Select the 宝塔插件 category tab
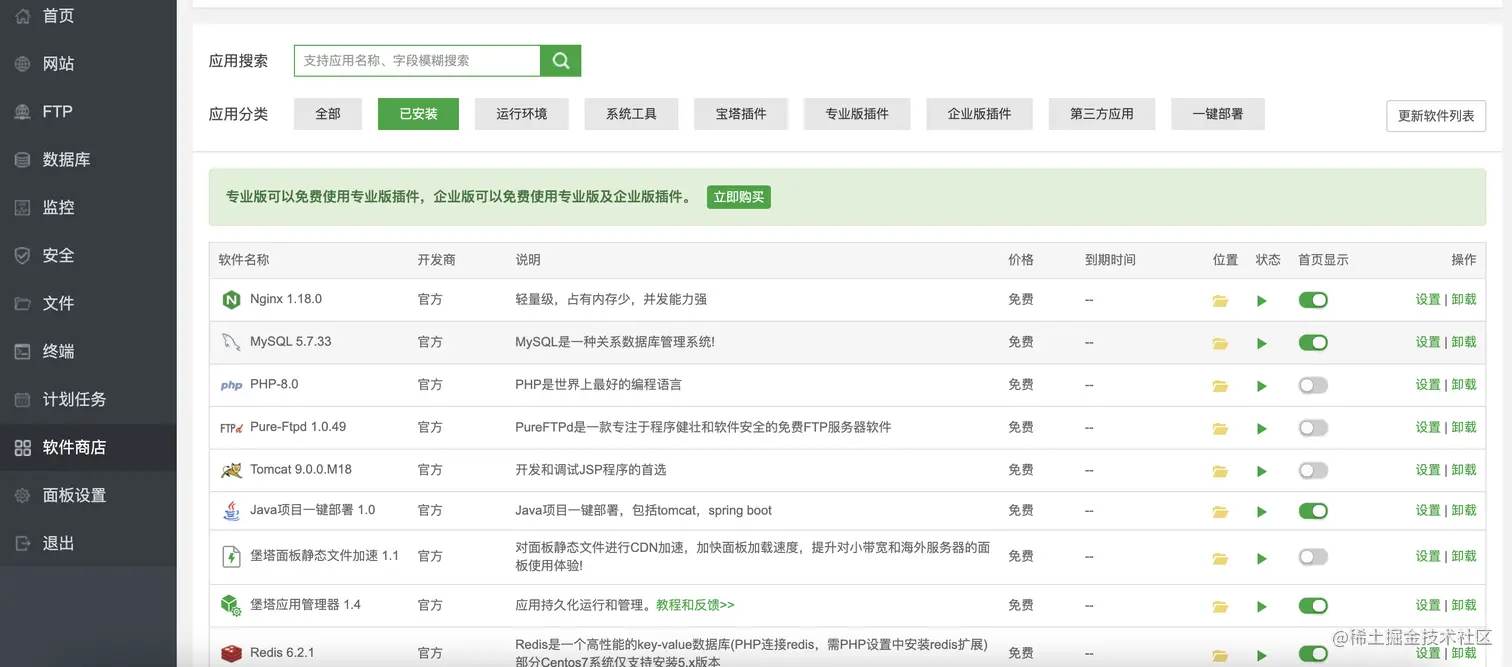This screenshot has width=1512, height=667. [x=741, y=114]
